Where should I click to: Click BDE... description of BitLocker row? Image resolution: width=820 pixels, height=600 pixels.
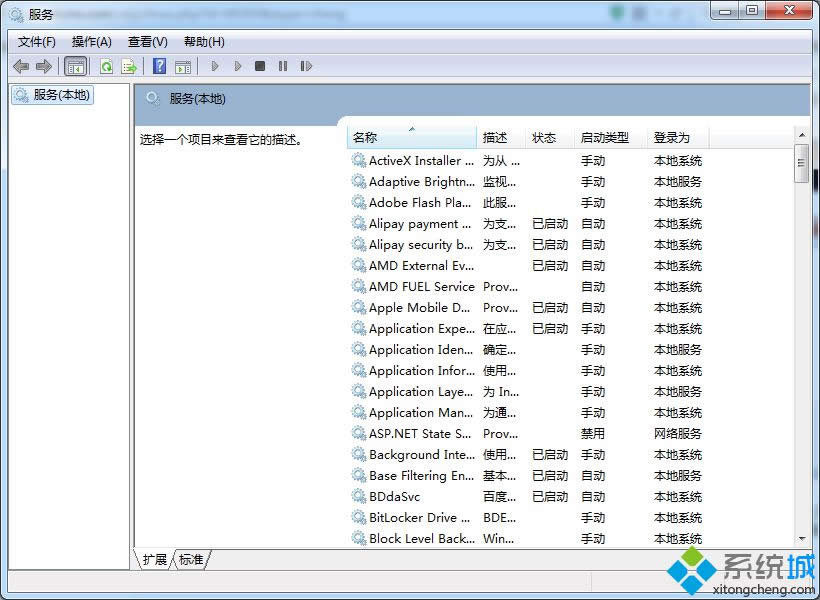(x=499, y=517)
